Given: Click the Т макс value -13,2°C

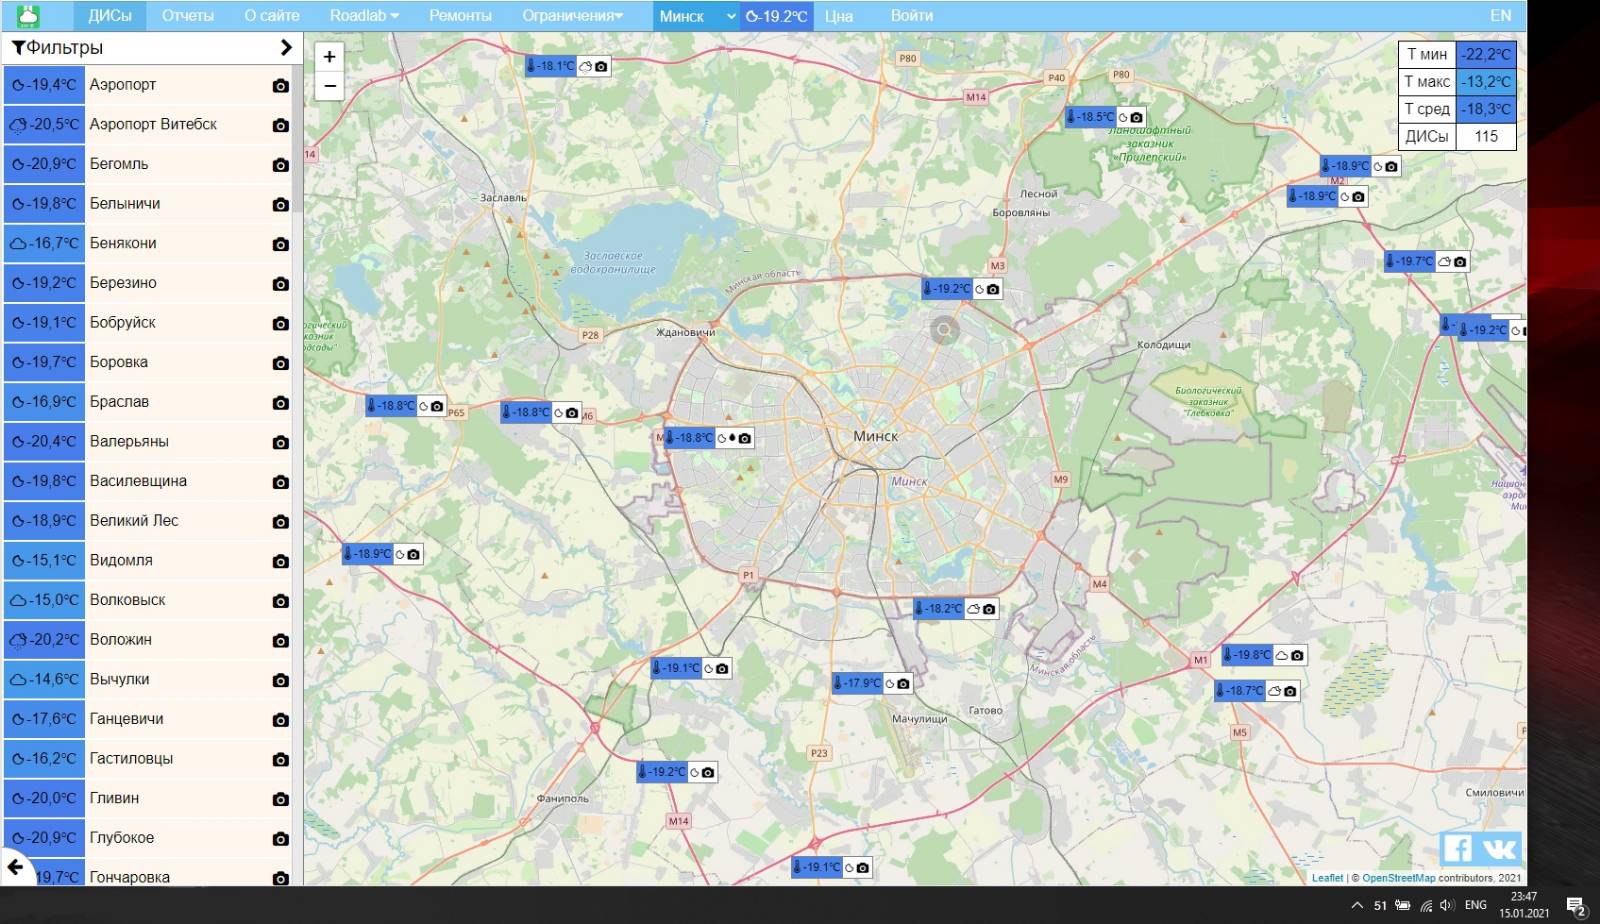Looking at the screenshot, I should pos(1486,82).
